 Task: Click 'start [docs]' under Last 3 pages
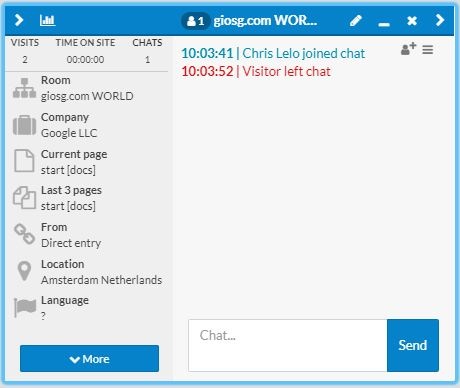pos(68,206)
